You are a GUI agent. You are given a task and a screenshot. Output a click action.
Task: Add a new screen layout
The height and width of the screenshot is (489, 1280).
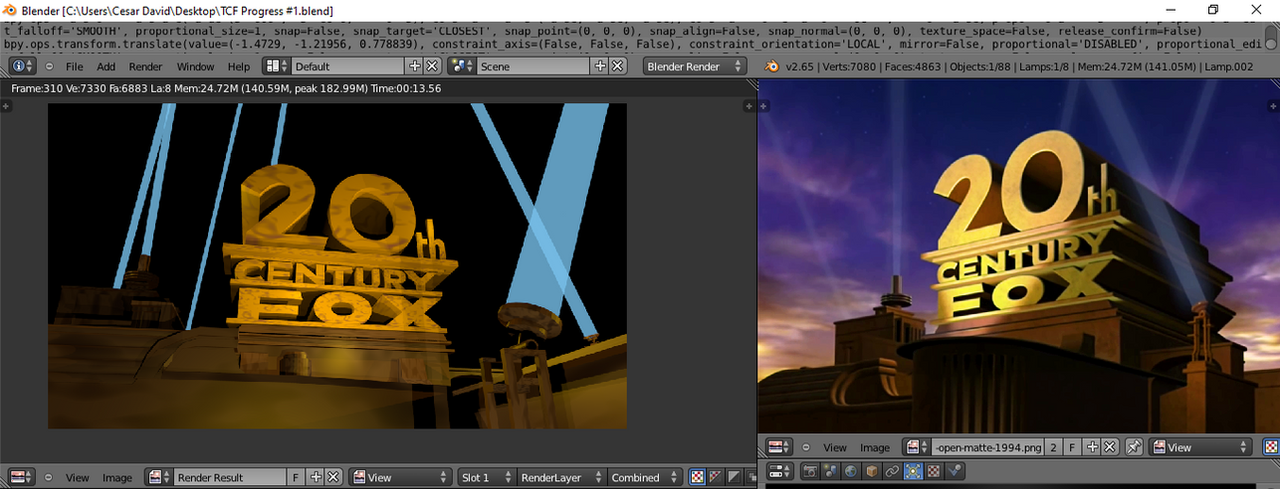pos(415,66)
